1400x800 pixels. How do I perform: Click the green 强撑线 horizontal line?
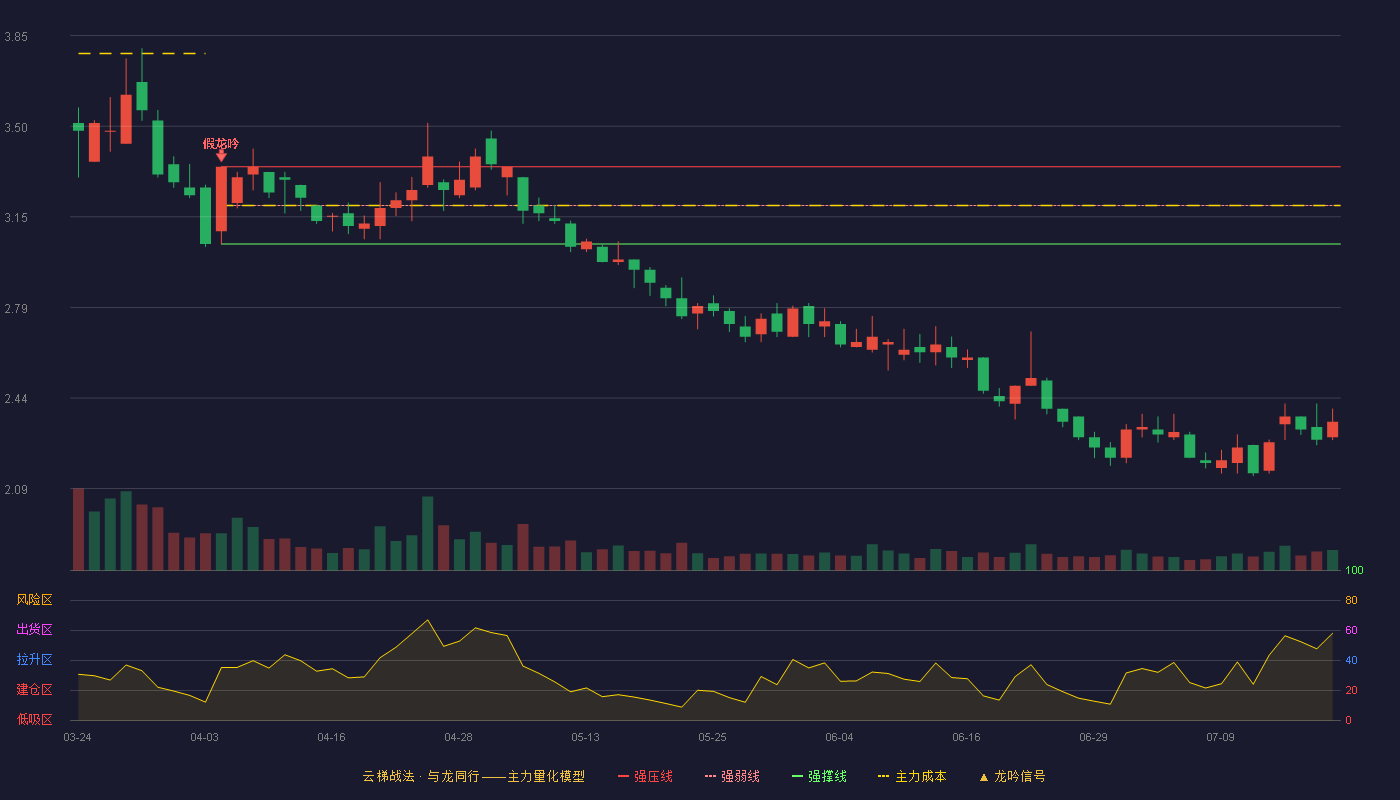click(780, 244)
